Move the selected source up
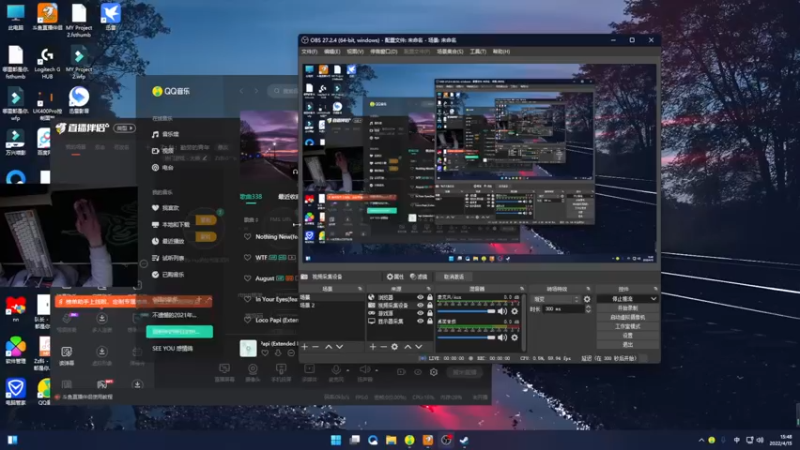 pos(408,346)
